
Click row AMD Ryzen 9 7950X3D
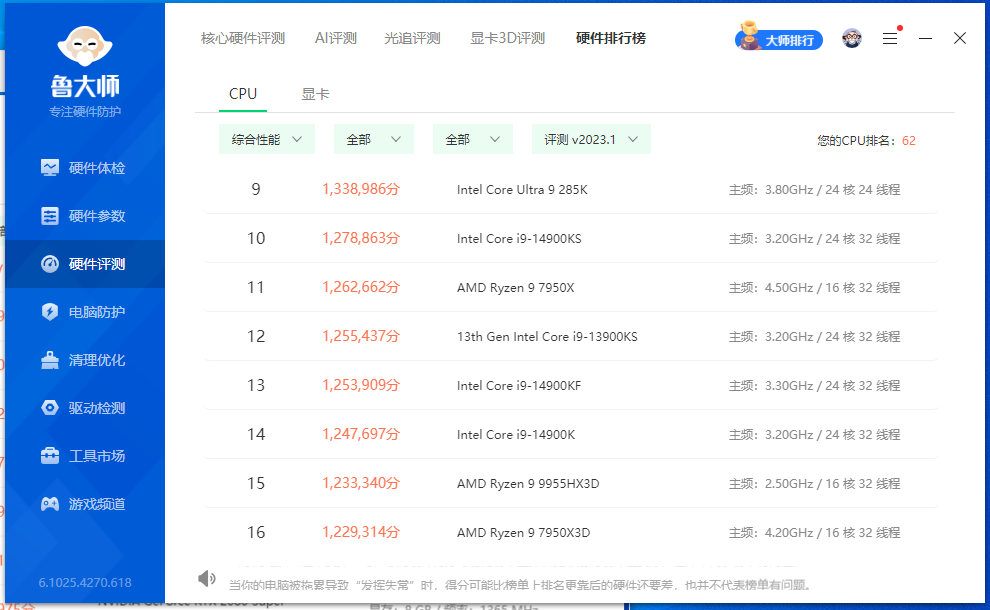(x=571, y=532)
